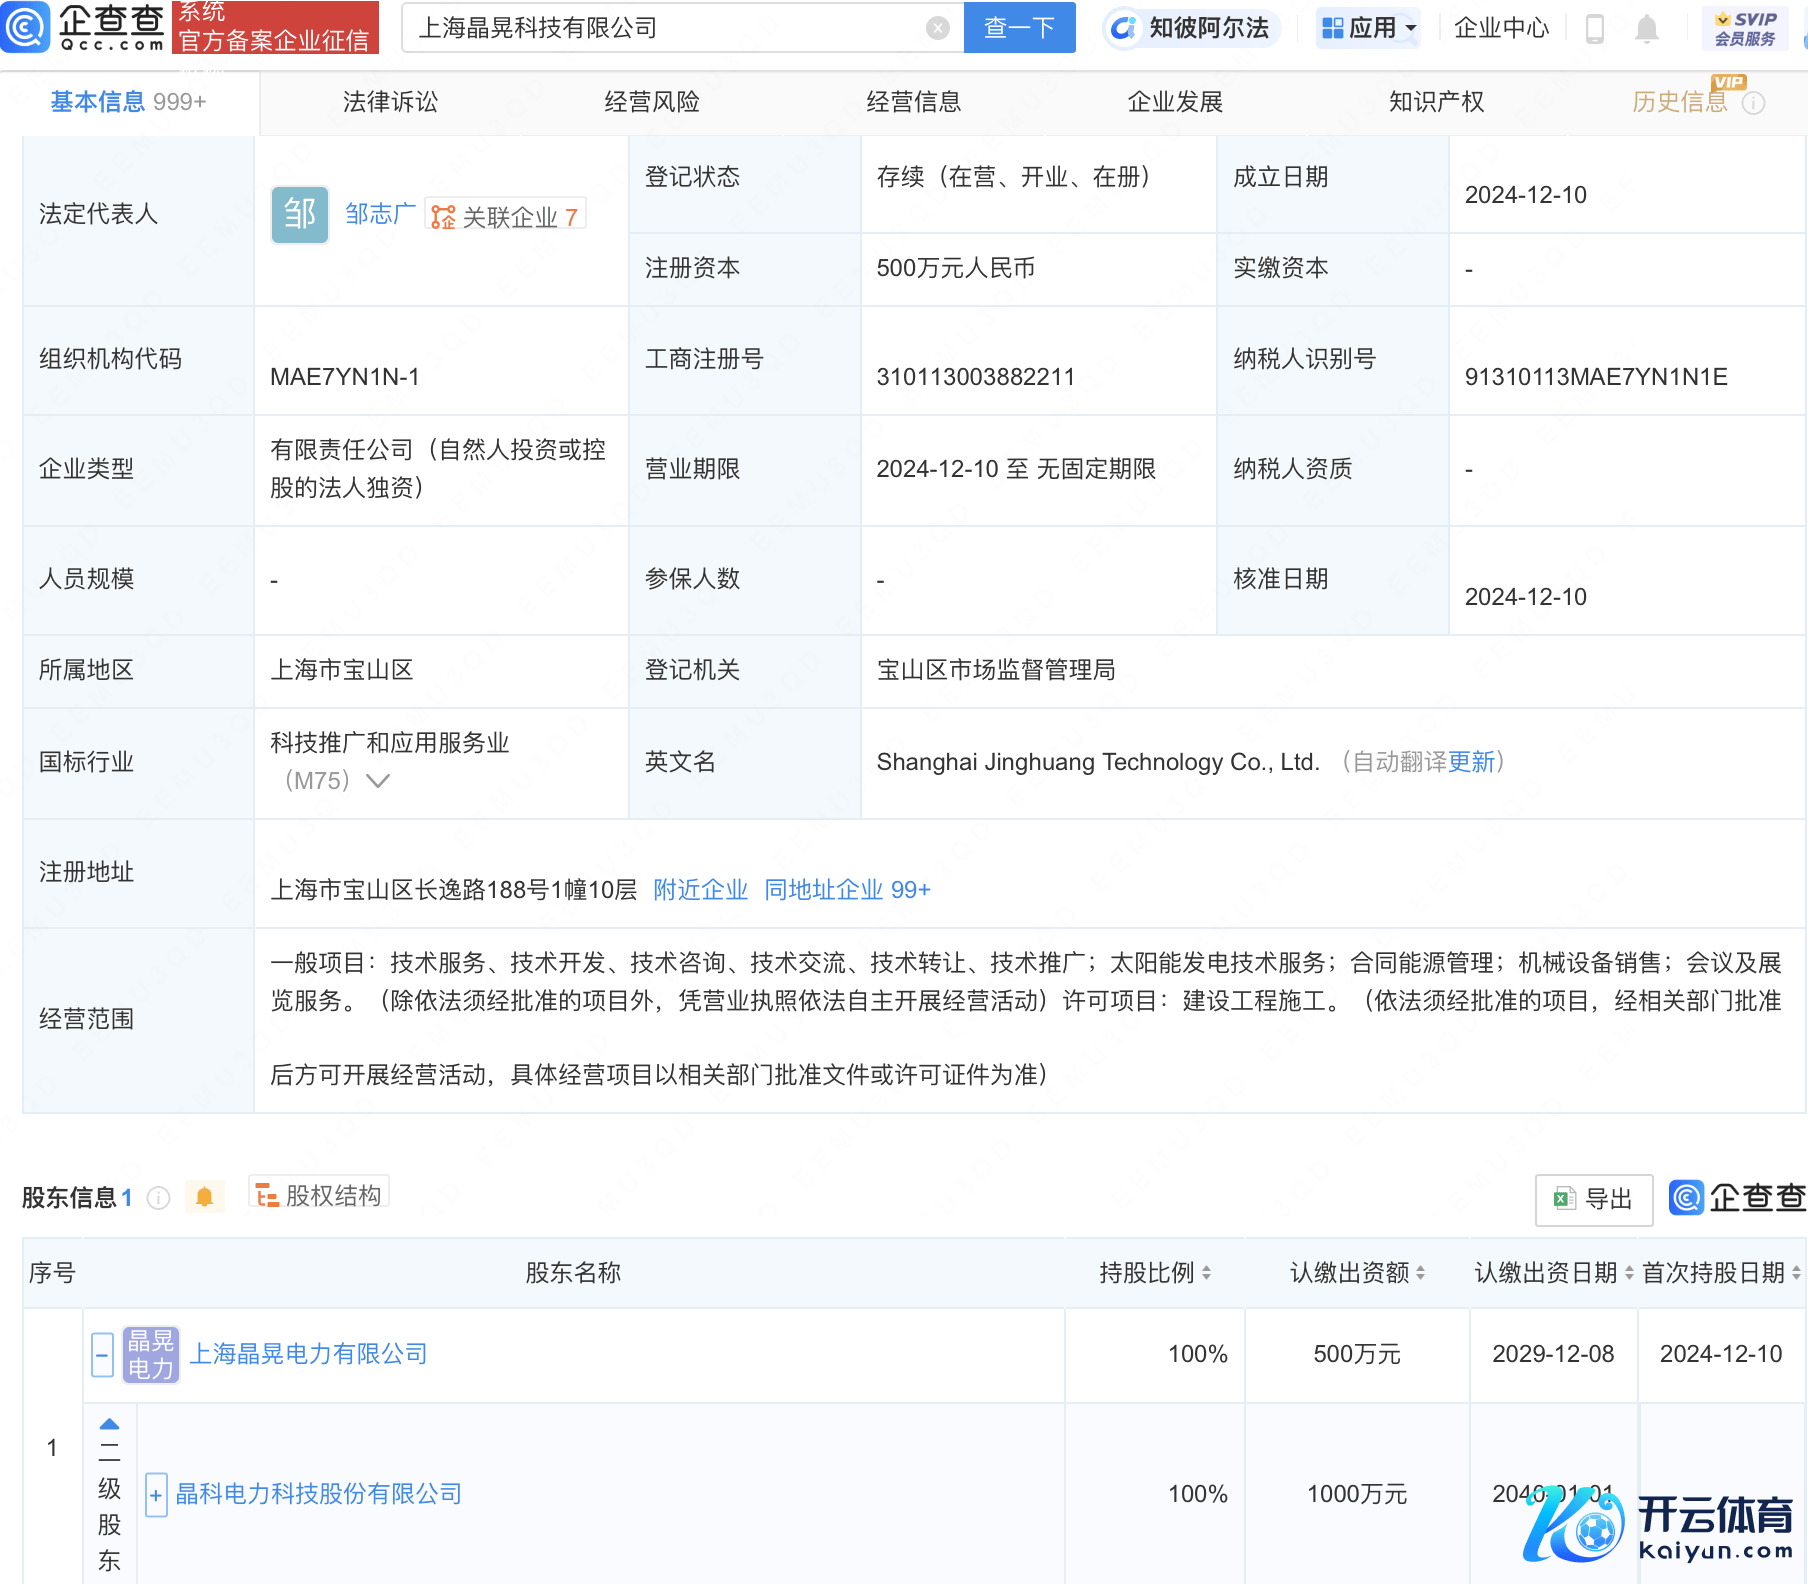Open the 知彼阿尔法 assistant
This screenshot has height=1584, width=1808.
pos(1192,28)
